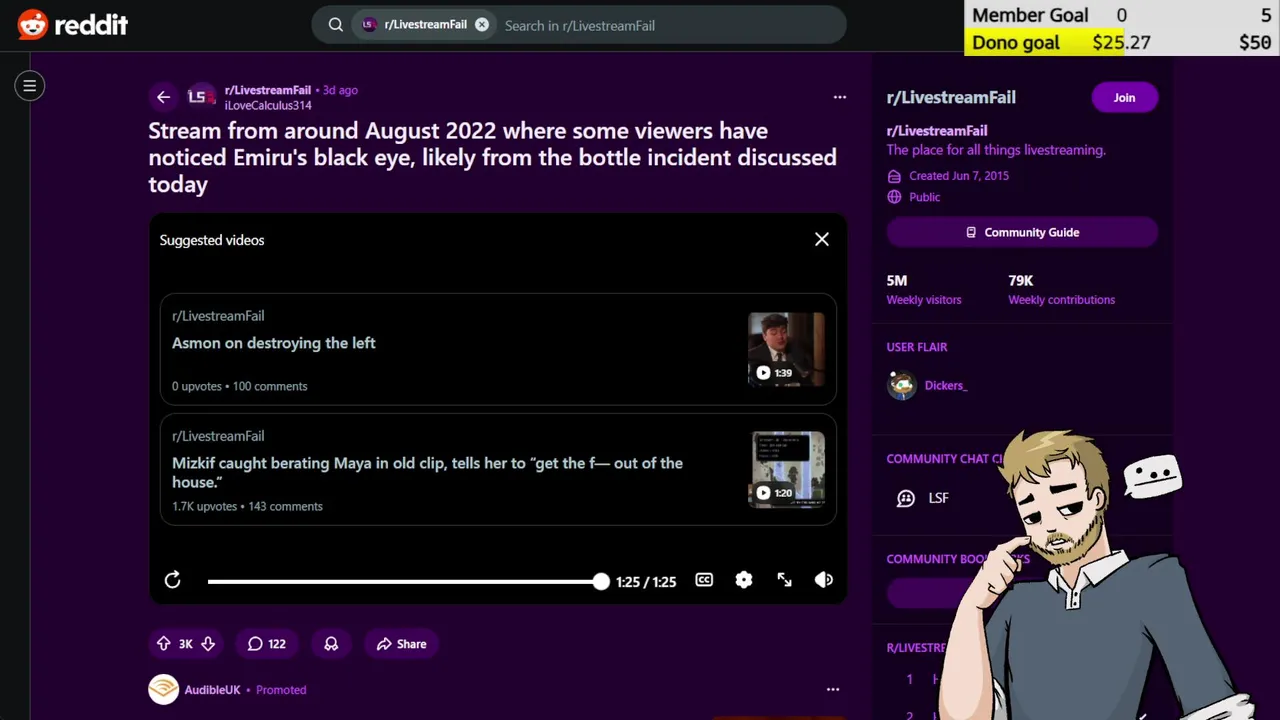Click the 3K post score count
Image resolution: width=1280 pixels, height=720 pixels.
186,644
